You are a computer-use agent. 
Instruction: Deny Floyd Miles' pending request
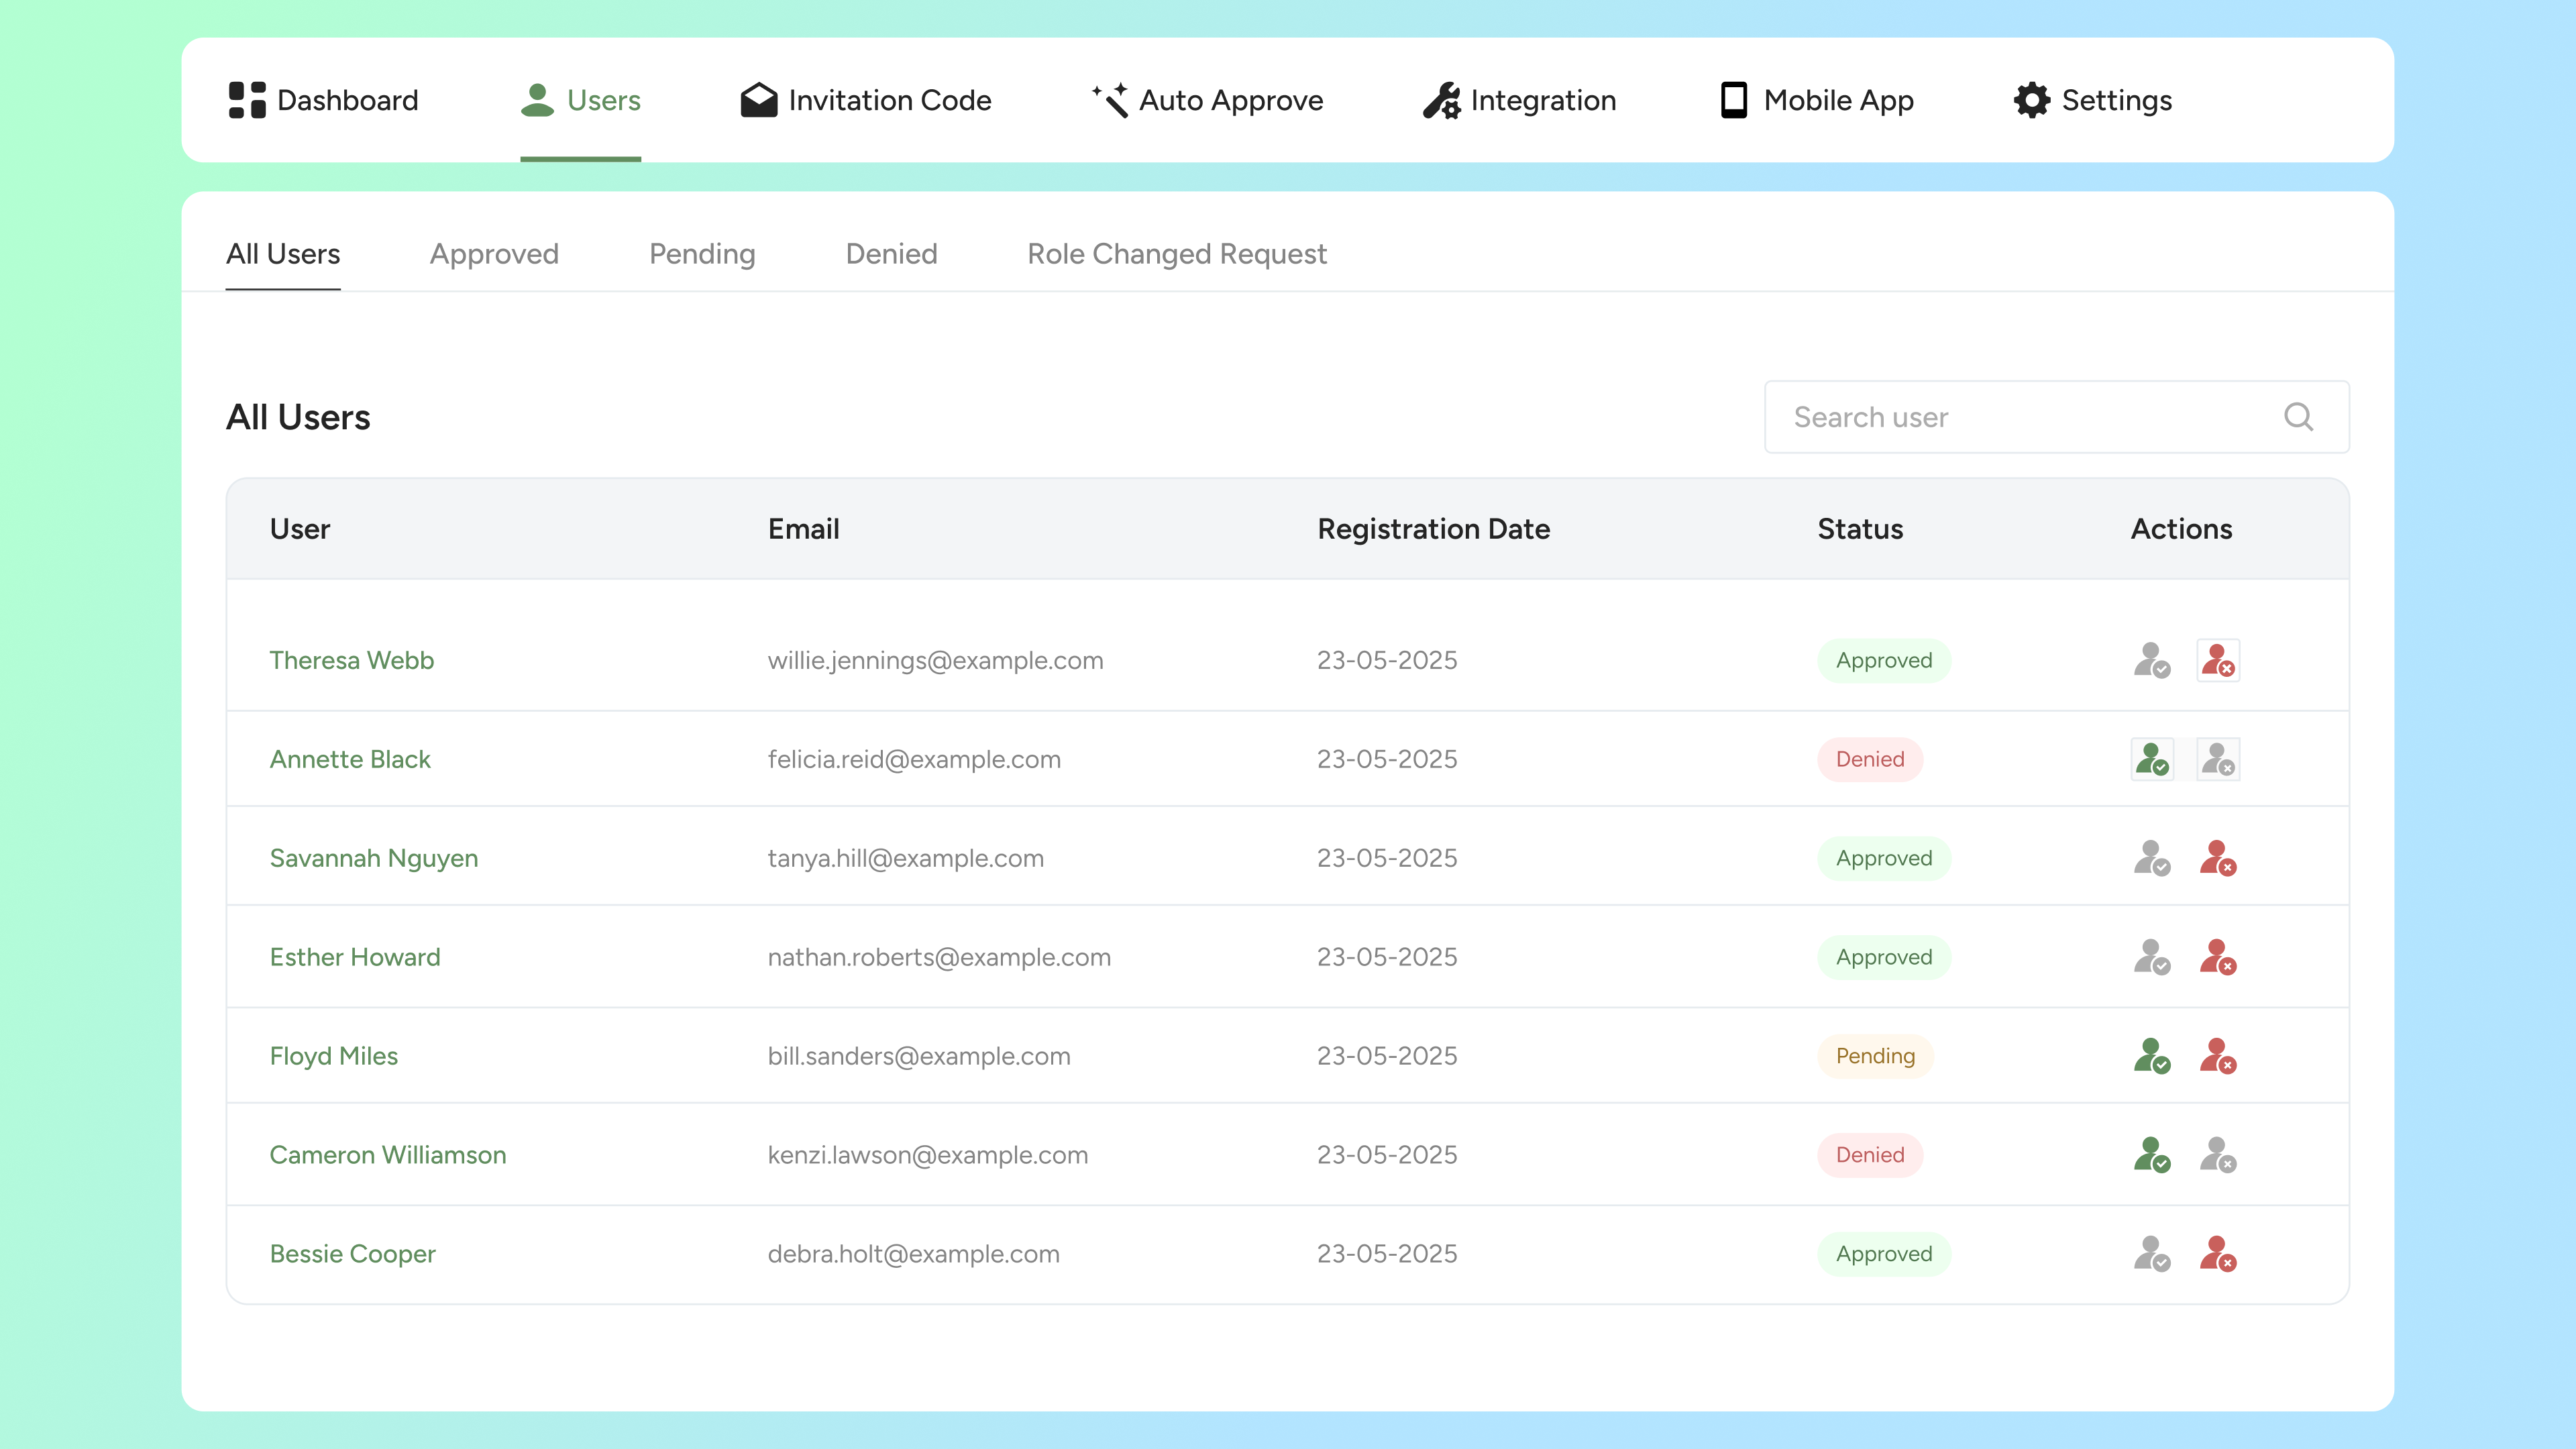tap(2217, 1056)
